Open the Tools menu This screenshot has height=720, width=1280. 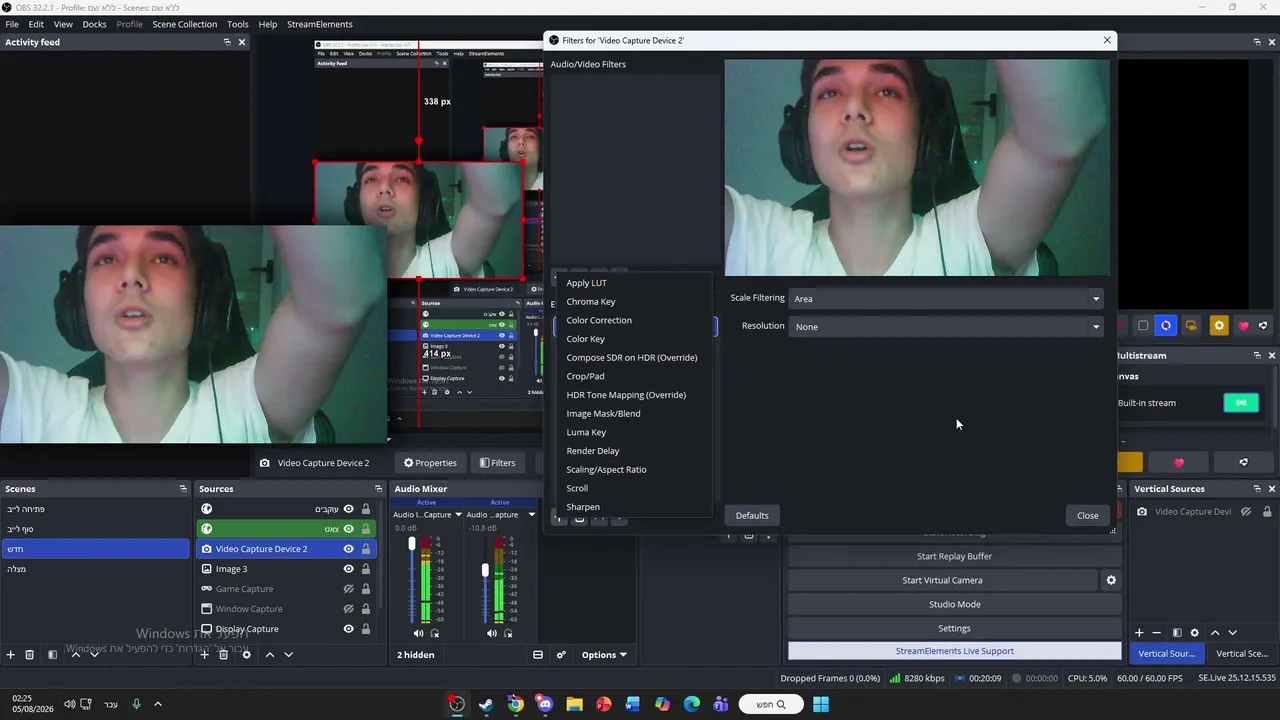pos(238,24)
